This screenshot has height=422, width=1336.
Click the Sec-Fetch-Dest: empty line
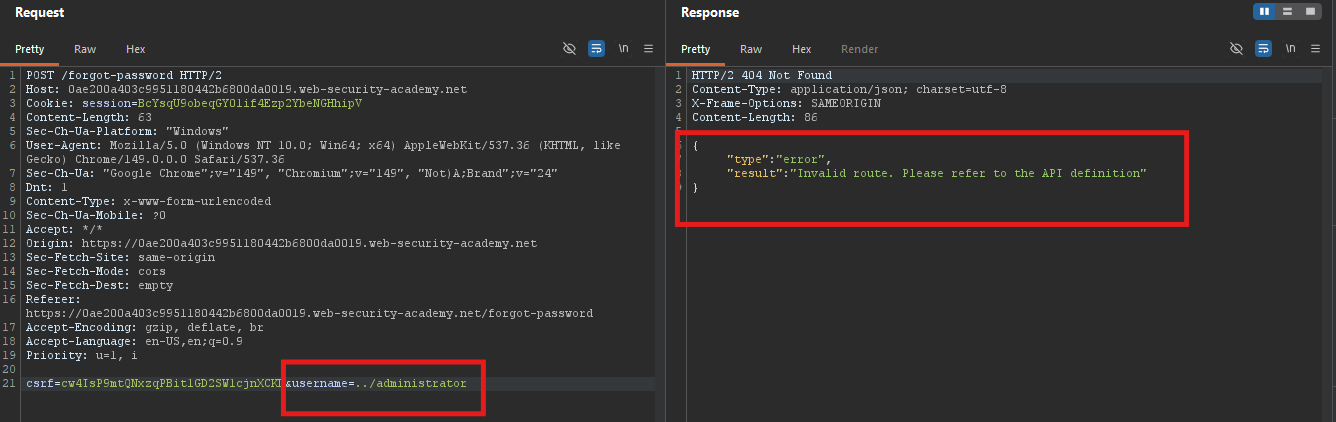(x=98, y=285)
